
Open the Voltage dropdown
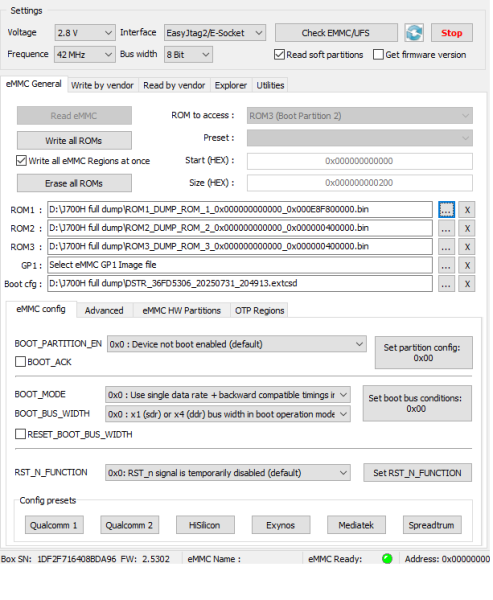(85, 33)
